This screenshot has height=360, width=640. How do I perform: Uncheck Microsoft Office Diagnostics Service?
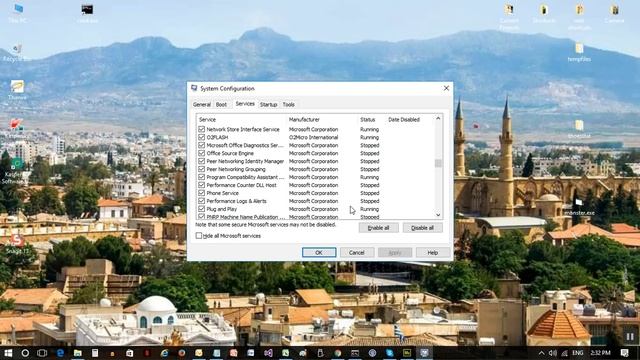201,145
